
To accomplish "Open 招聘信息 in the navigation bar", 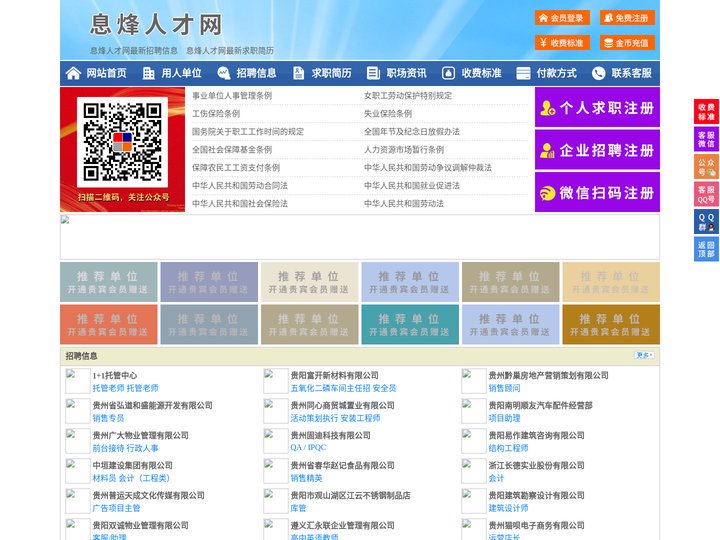I will [x=256, y=73].
